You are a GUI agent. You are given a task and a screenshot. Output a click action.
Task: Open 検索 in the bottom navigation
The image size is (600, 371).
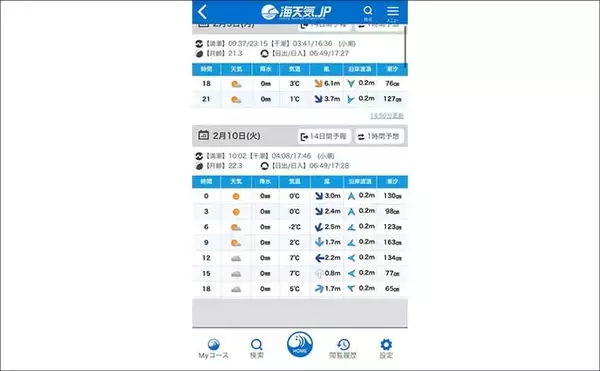256,348
